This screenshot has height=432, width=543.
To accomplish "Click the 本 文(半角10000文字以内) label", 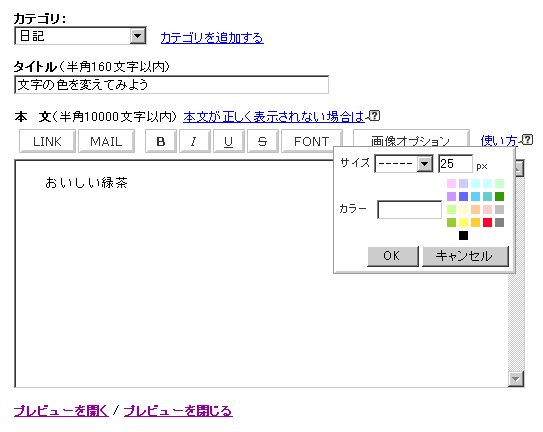I will coord(96,117).
